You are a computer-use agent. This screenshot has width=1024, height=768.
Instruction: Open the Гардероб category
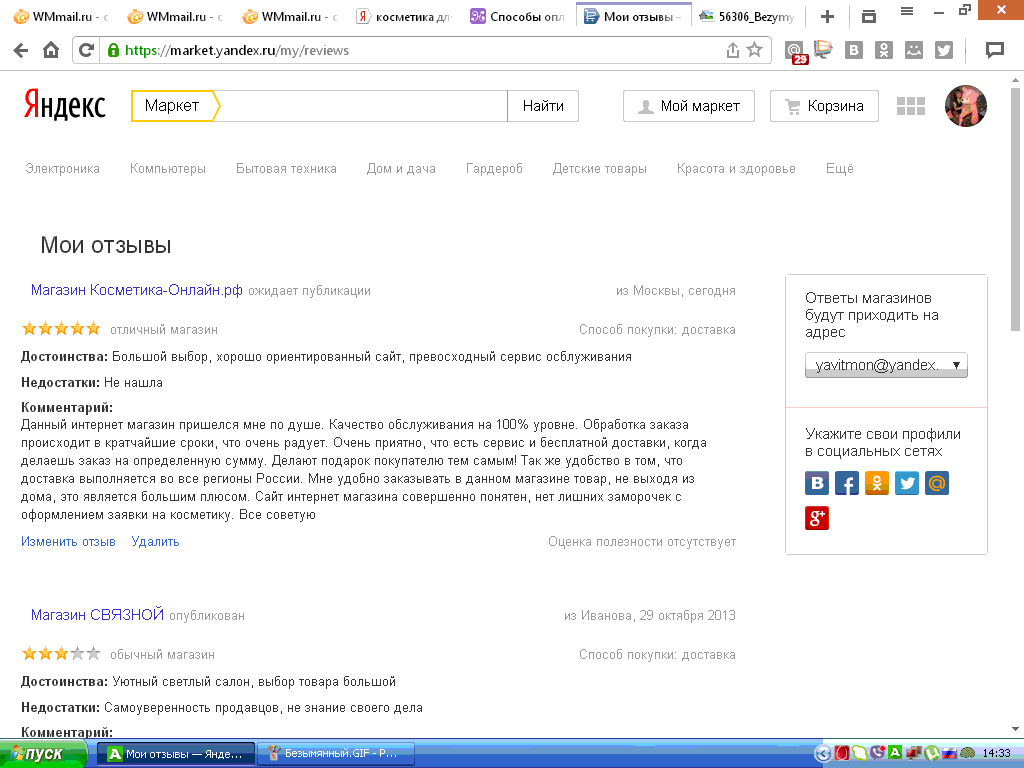click(494, 168)
